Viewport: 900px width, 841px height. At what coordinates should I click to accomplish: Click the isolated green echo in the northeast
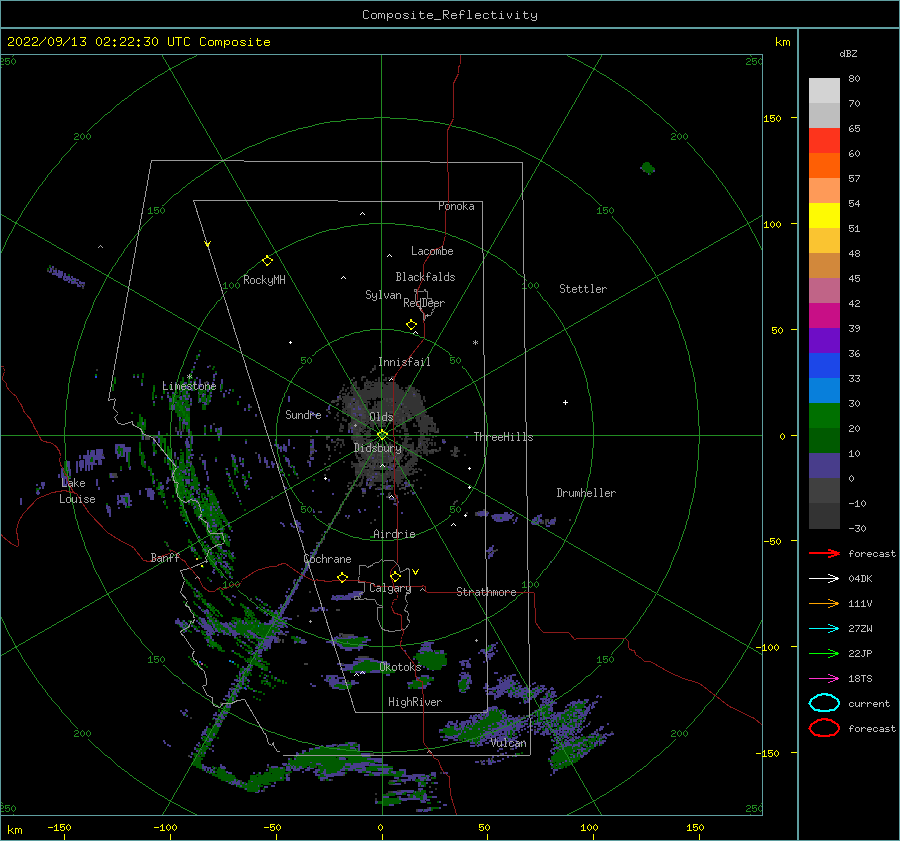point(647,168)
